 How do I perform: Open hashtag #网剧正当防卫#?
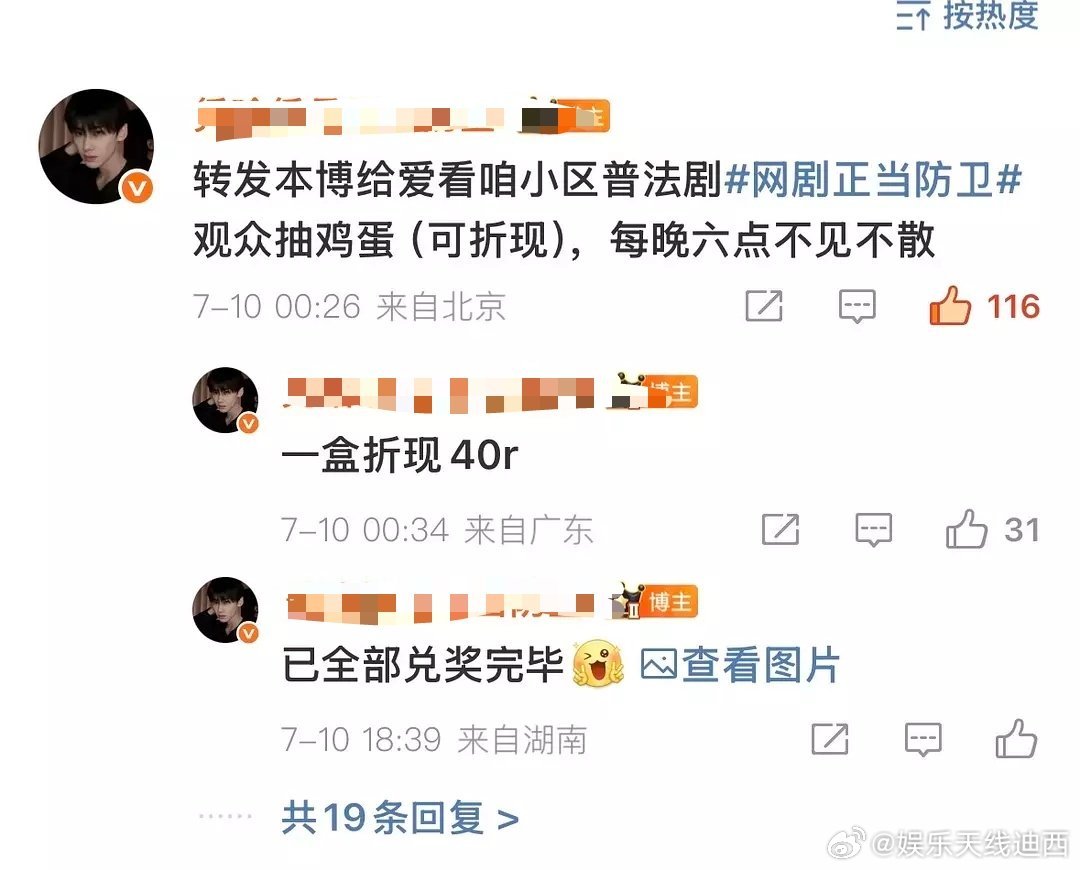click(873, 180)
